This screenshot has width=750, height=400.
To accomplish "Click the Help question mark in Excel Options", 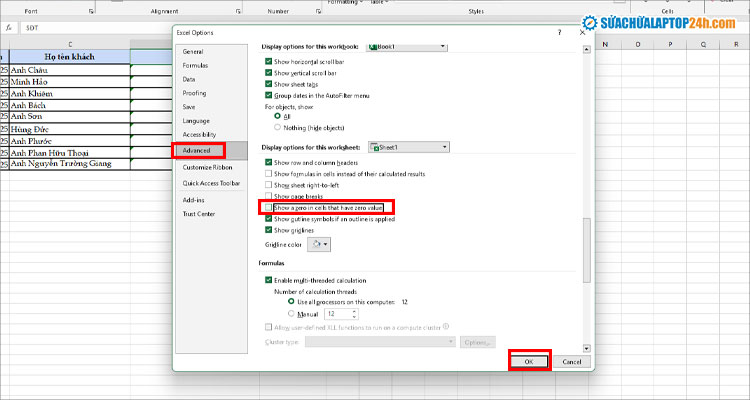I will tap(558, 33).
